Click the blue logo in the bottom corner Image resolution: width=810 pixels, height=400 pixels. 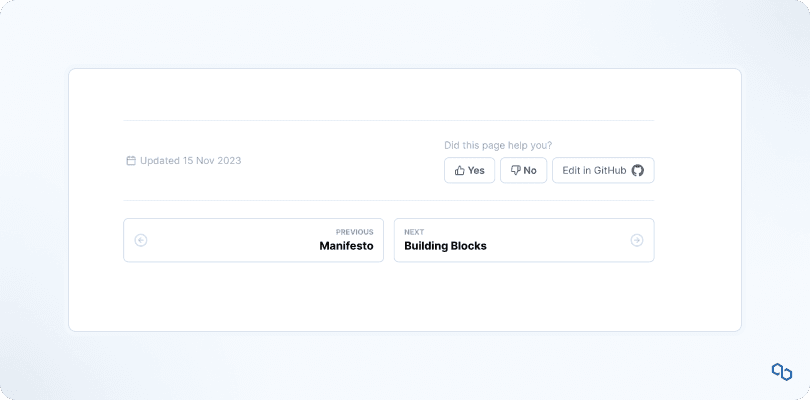[x=781, y=372]
